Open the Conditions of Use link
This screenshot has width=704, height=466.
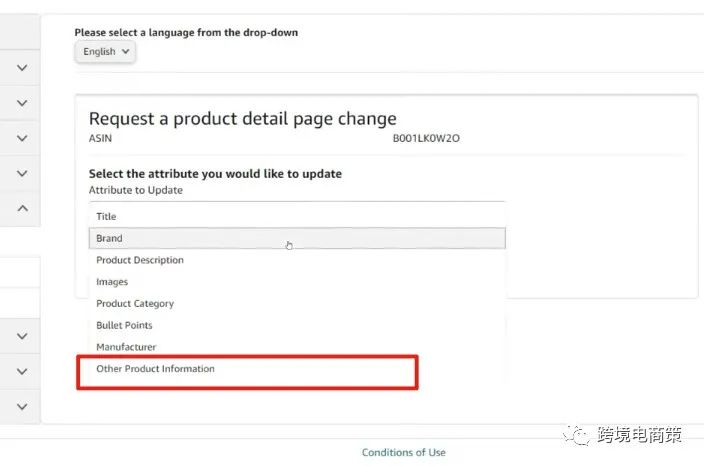click(x=403, y=452)
